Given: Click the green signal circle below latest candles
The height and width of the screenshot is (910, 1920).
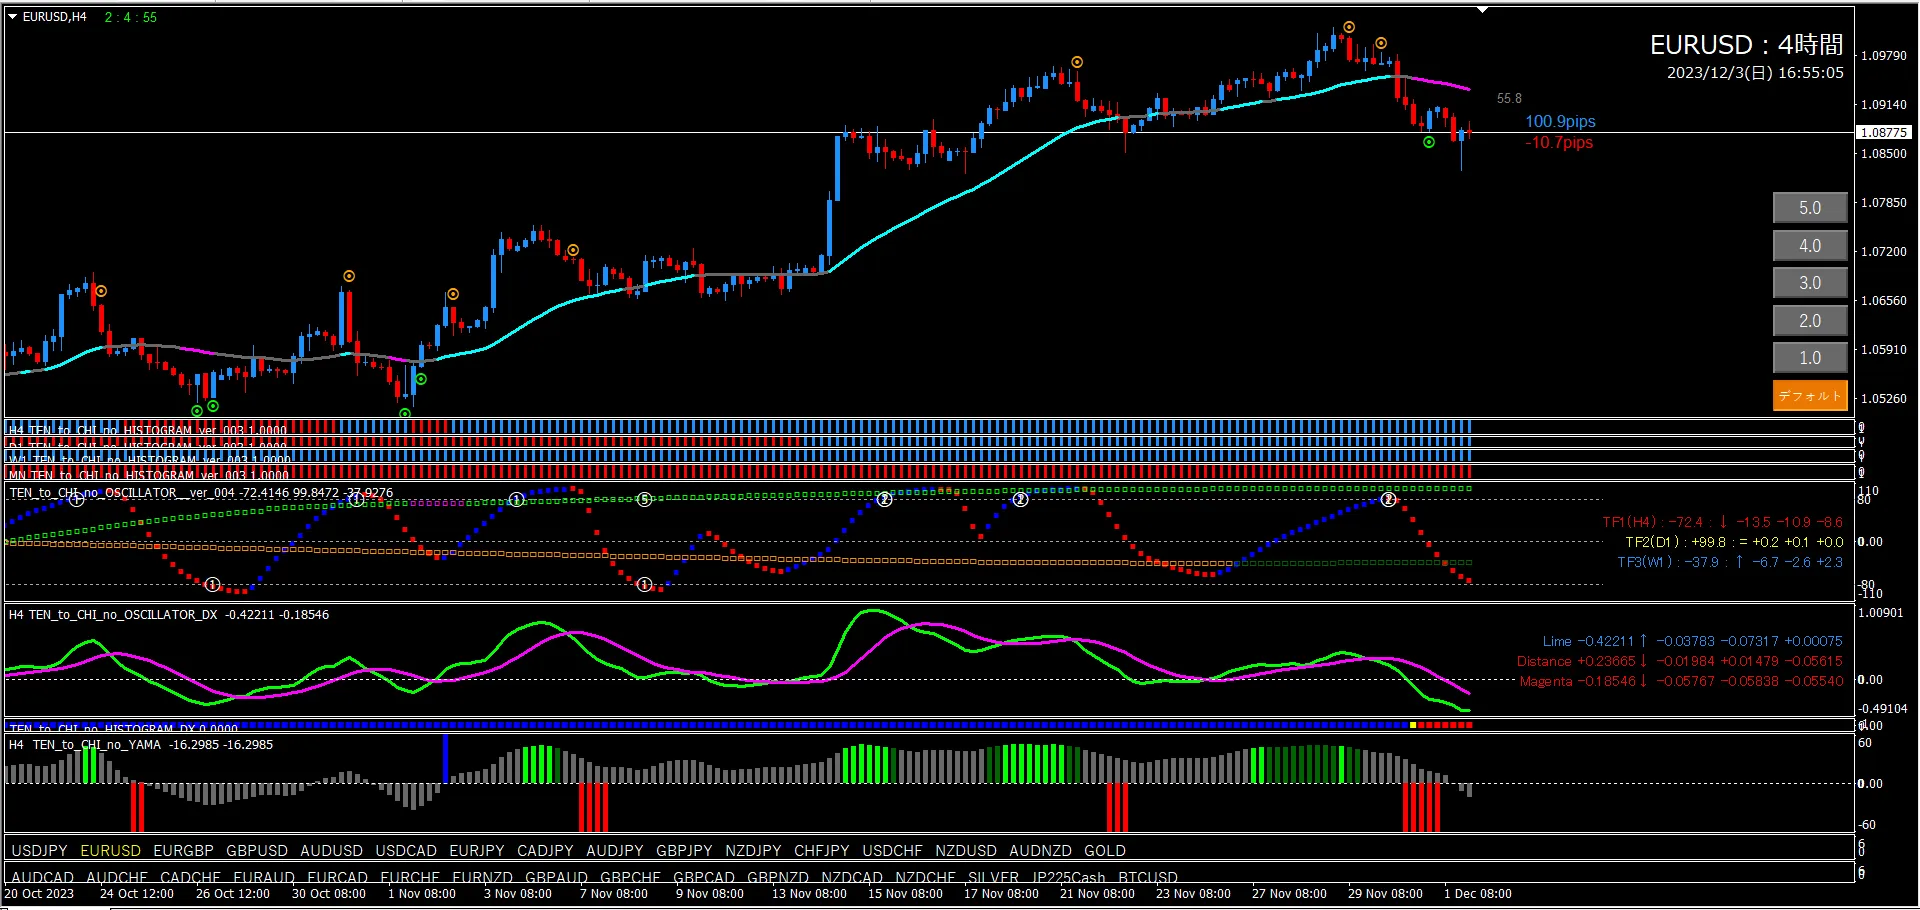Looking at the screenshot, I should click(1429, 142).
